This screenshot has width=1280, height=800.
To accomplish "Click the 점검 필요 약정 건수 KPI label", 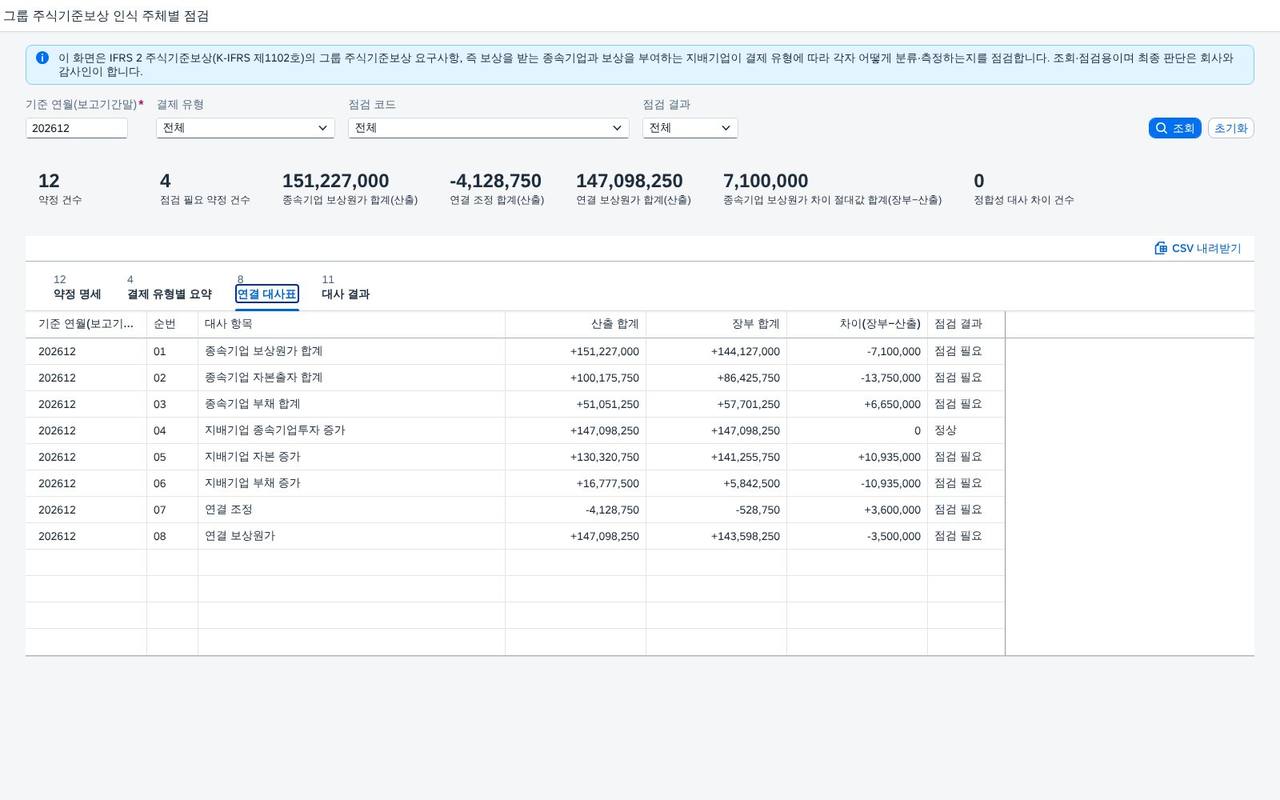I will 205,200.
